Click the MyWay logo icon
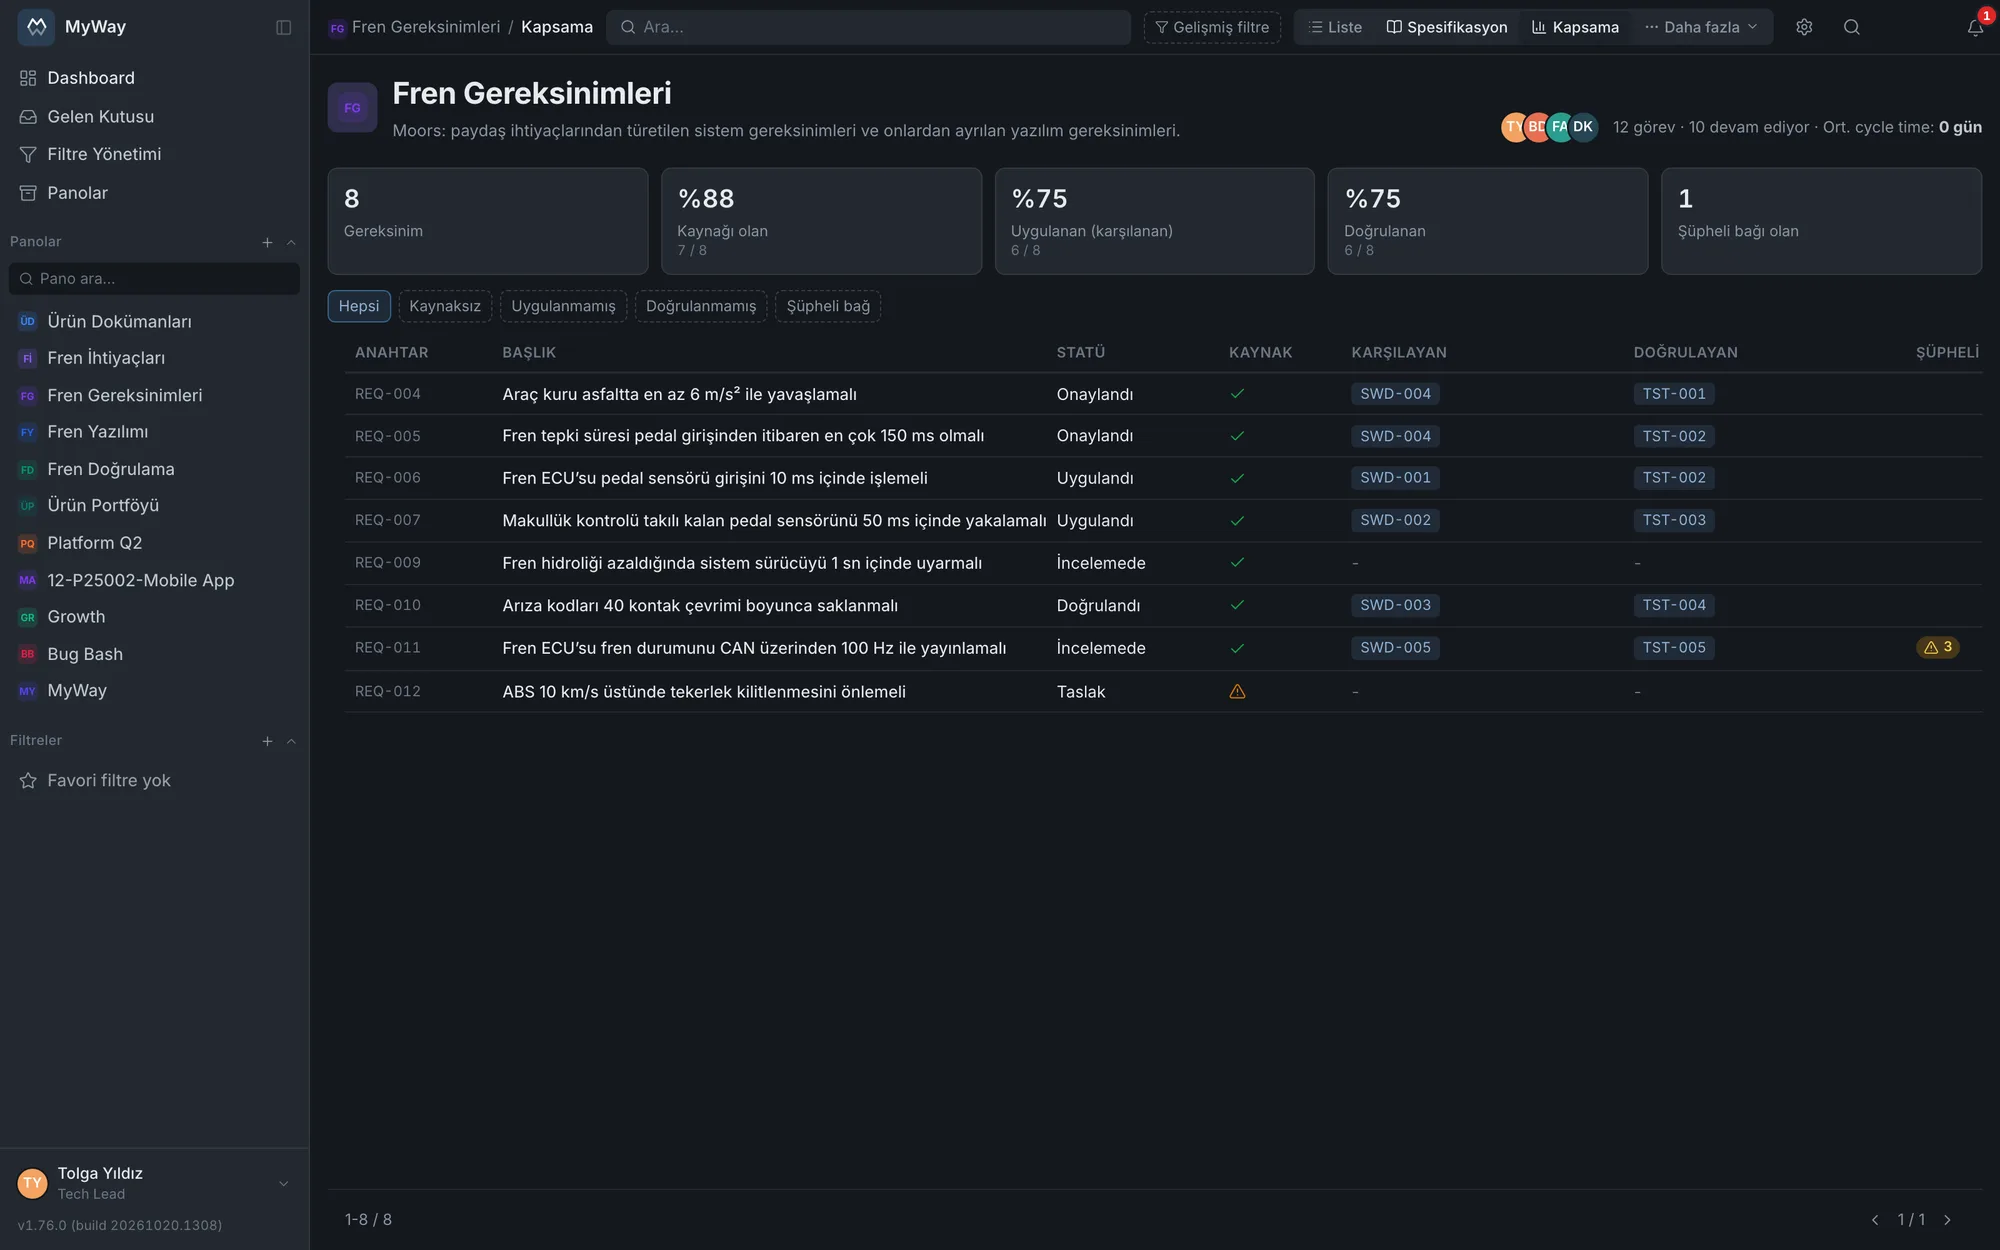This screenshot has height=1250, width=2000. (36, 27)
